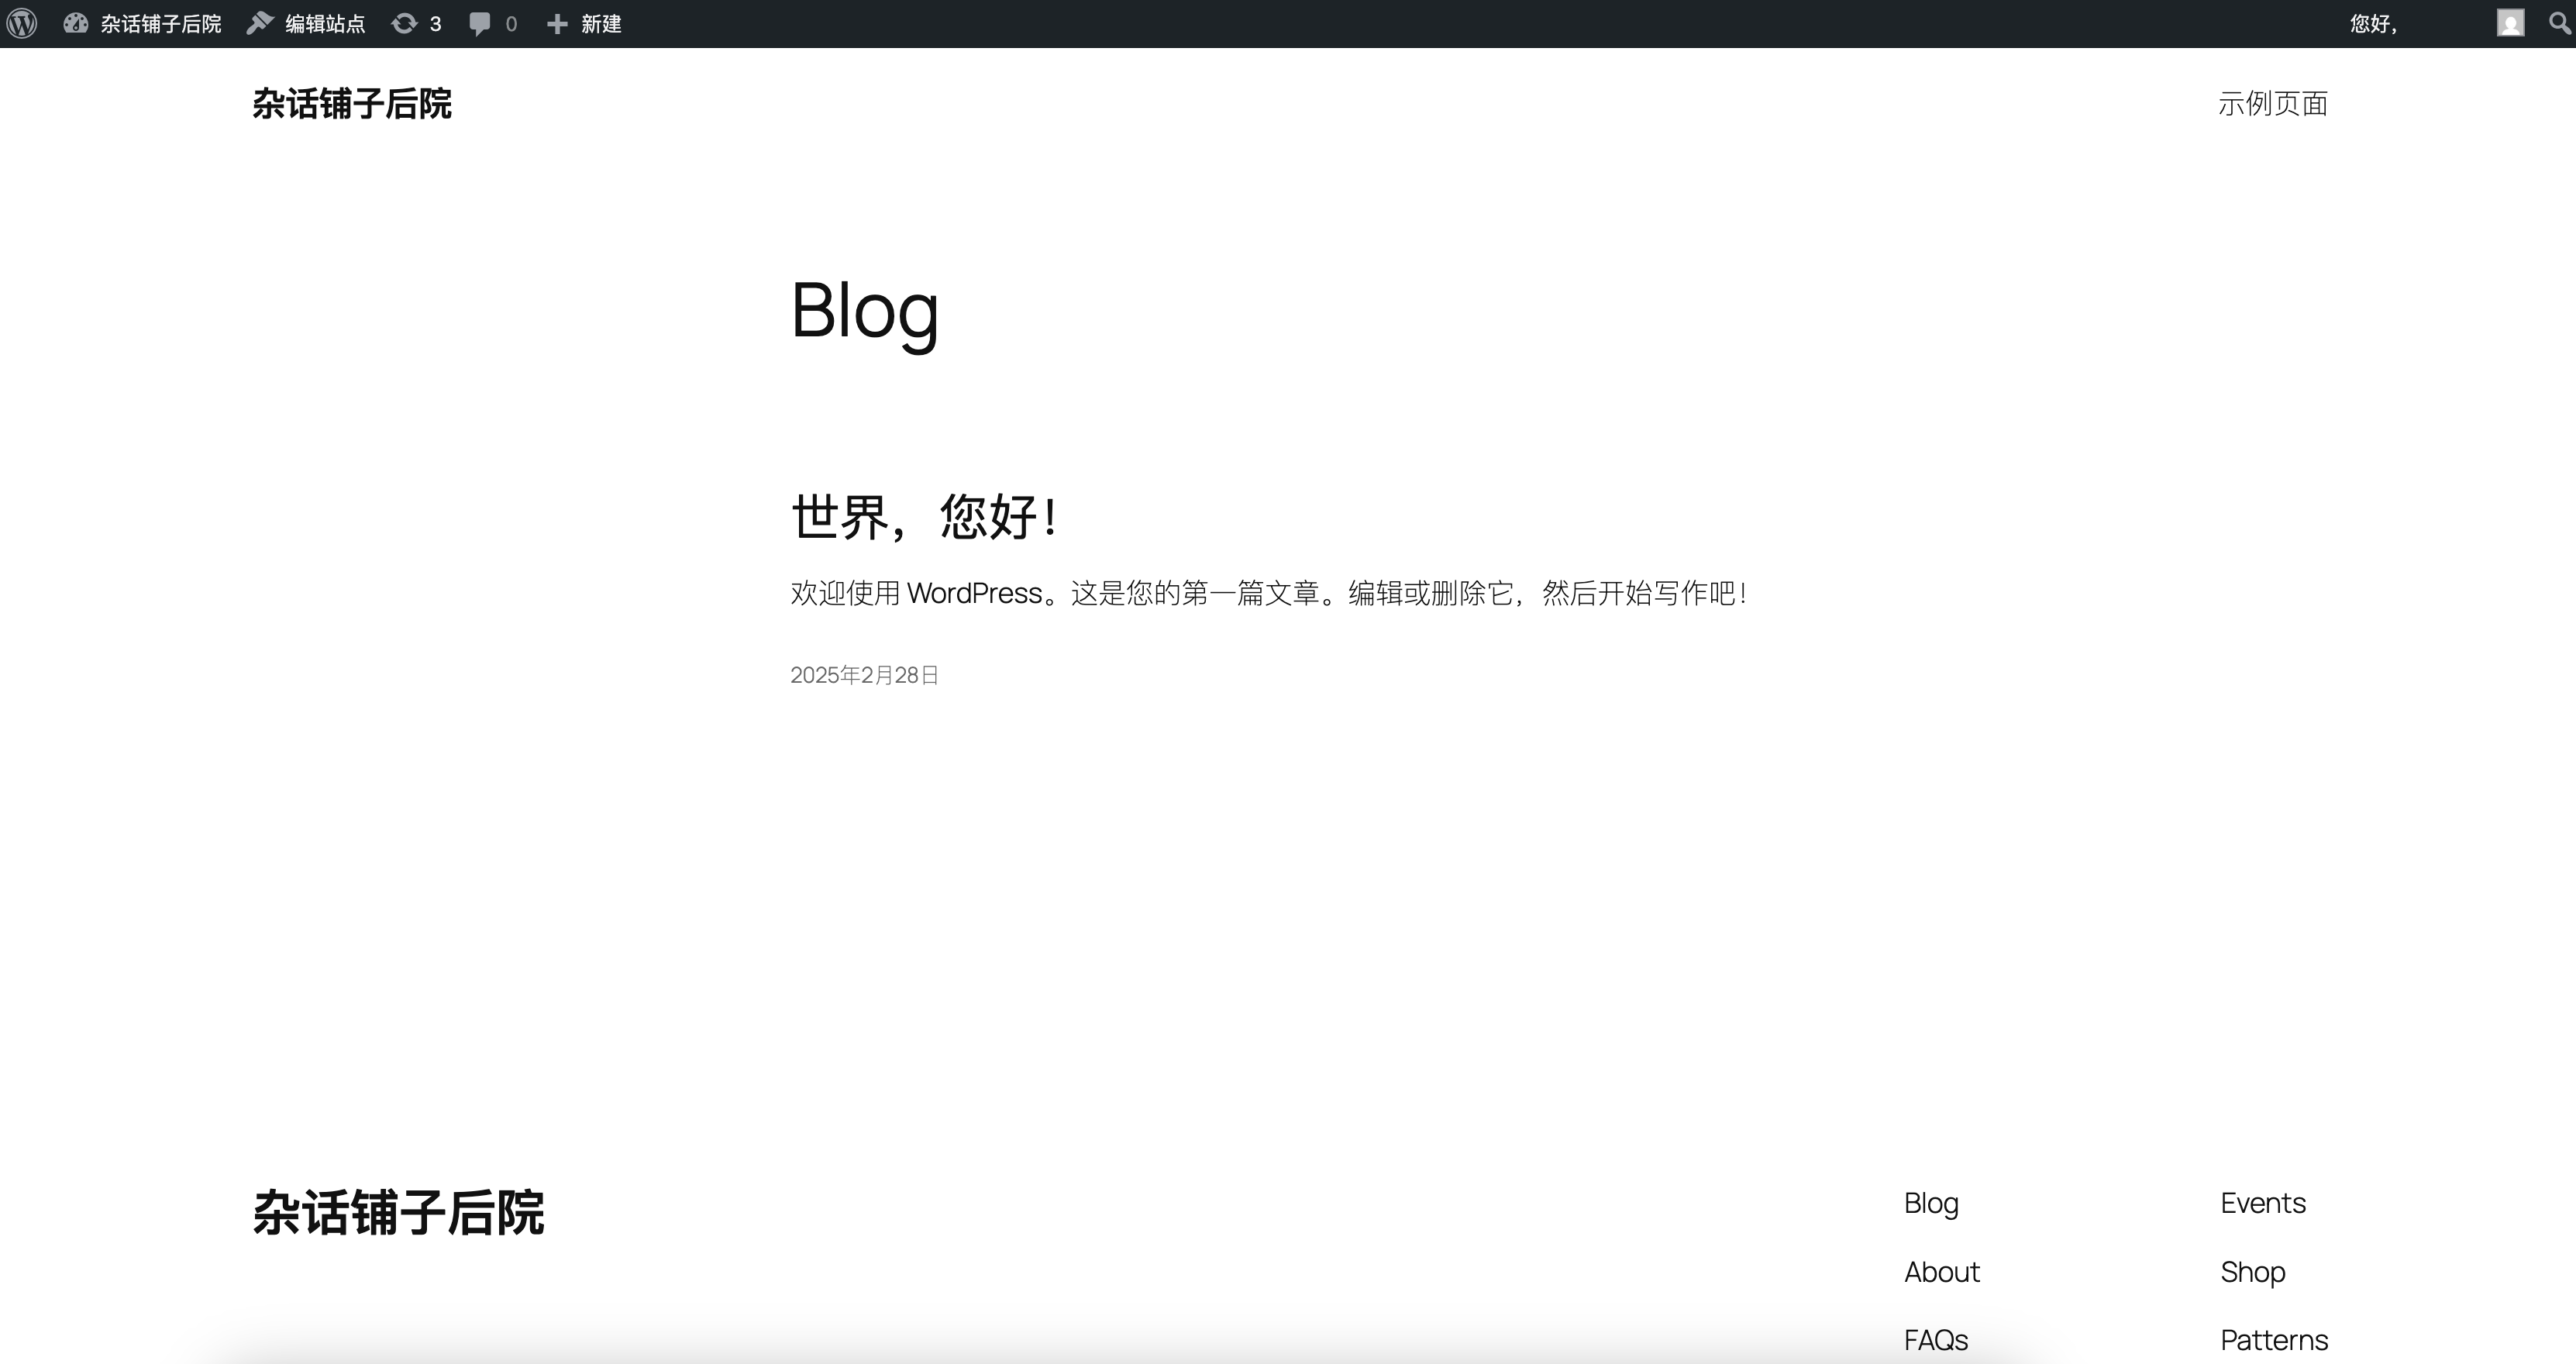Click the footer Blog link
Screen dimensions: 2576x1364
click(x=1930, y=1203)
